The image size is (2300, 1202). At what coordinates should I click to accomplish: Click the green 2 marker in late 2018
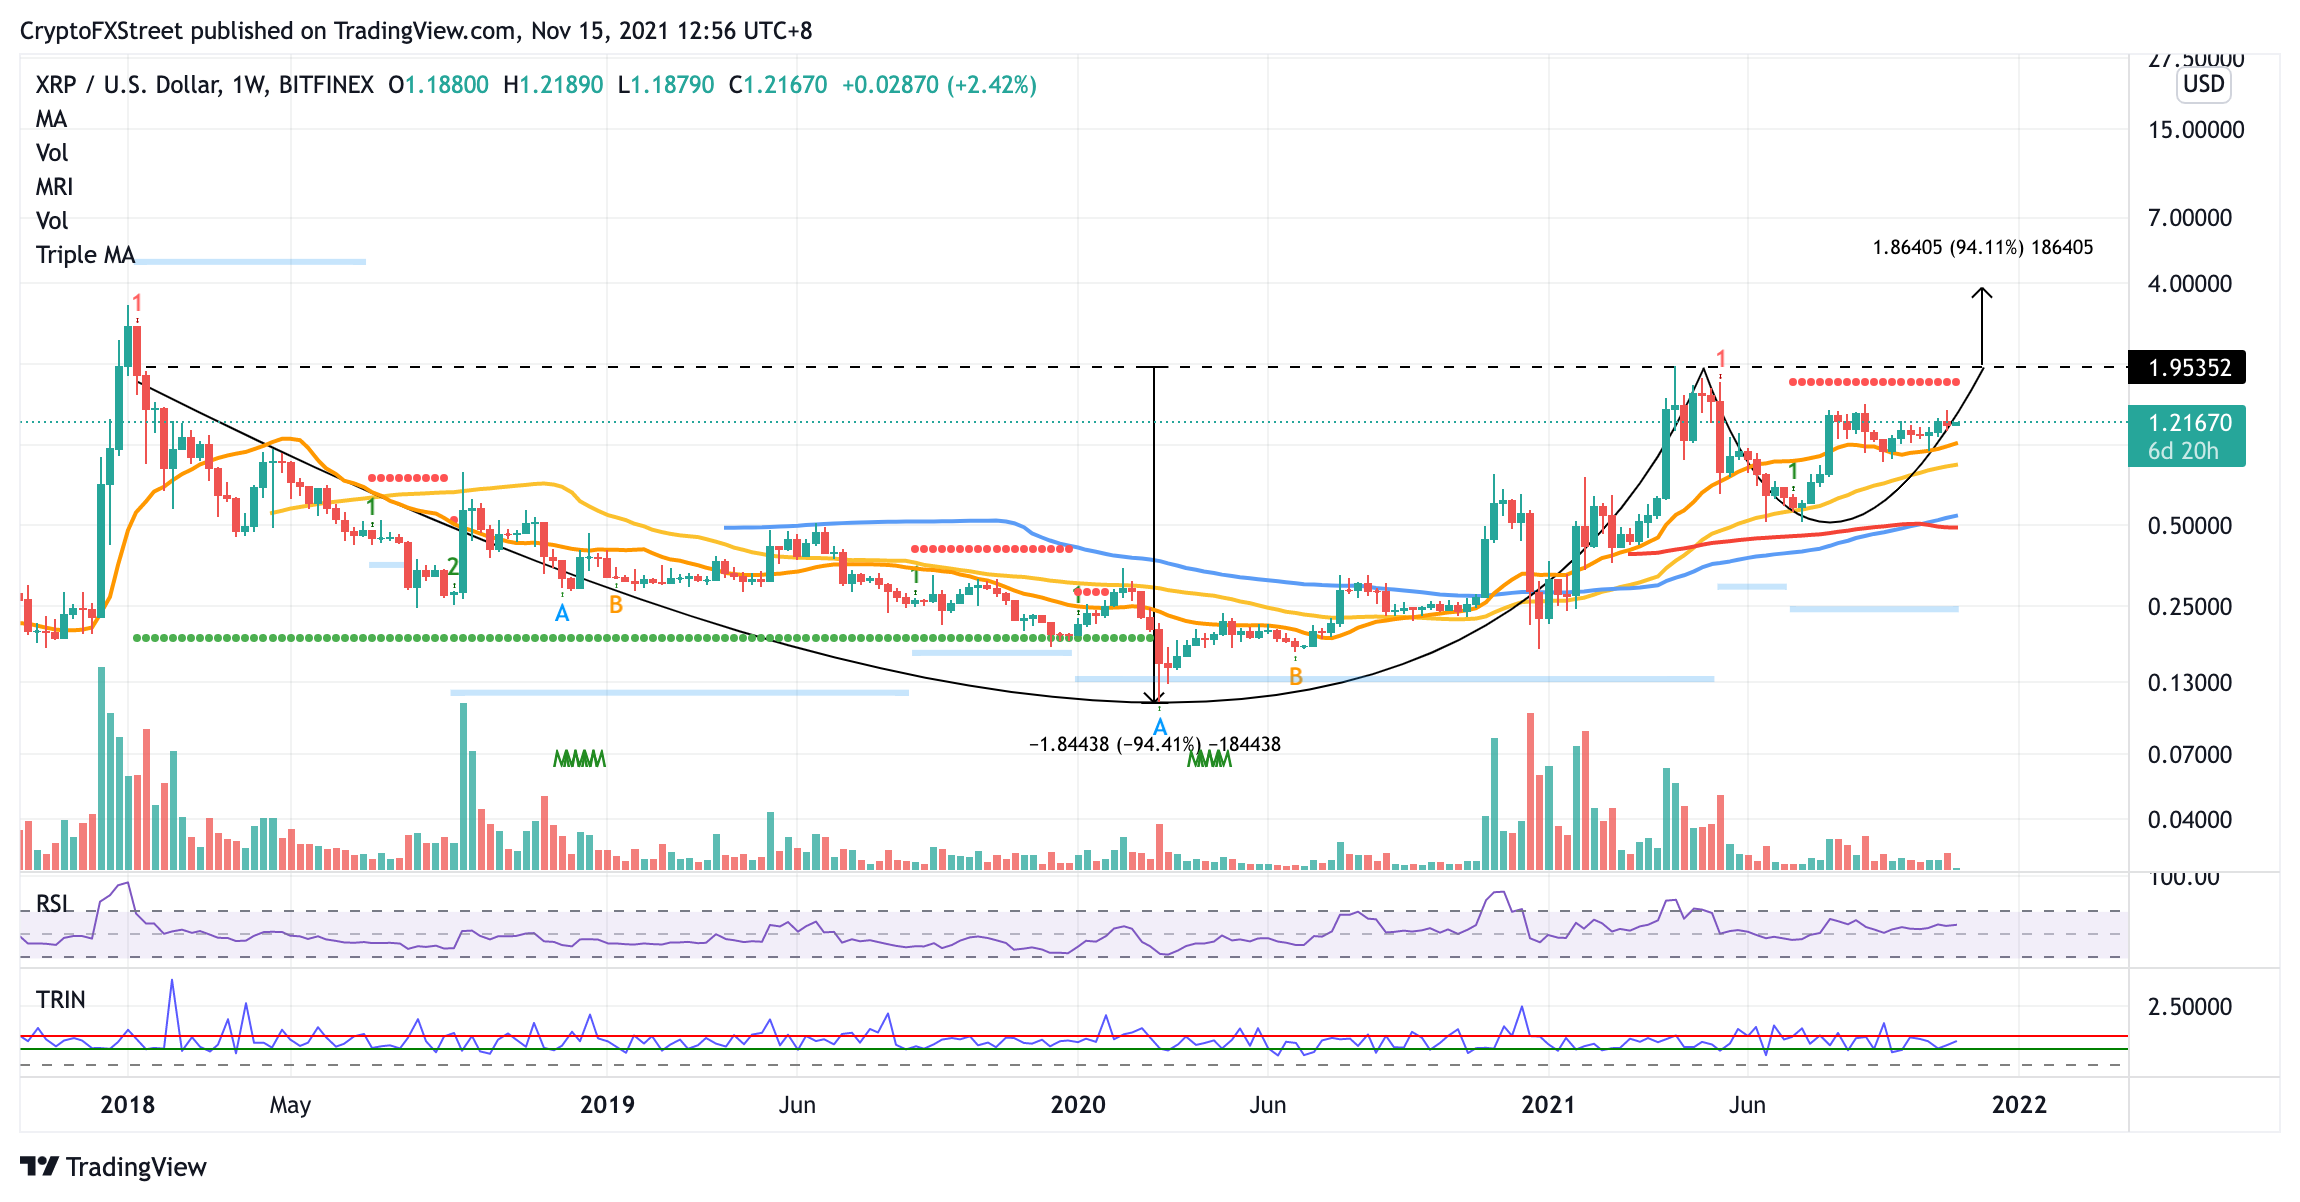(x=453, y=567)
